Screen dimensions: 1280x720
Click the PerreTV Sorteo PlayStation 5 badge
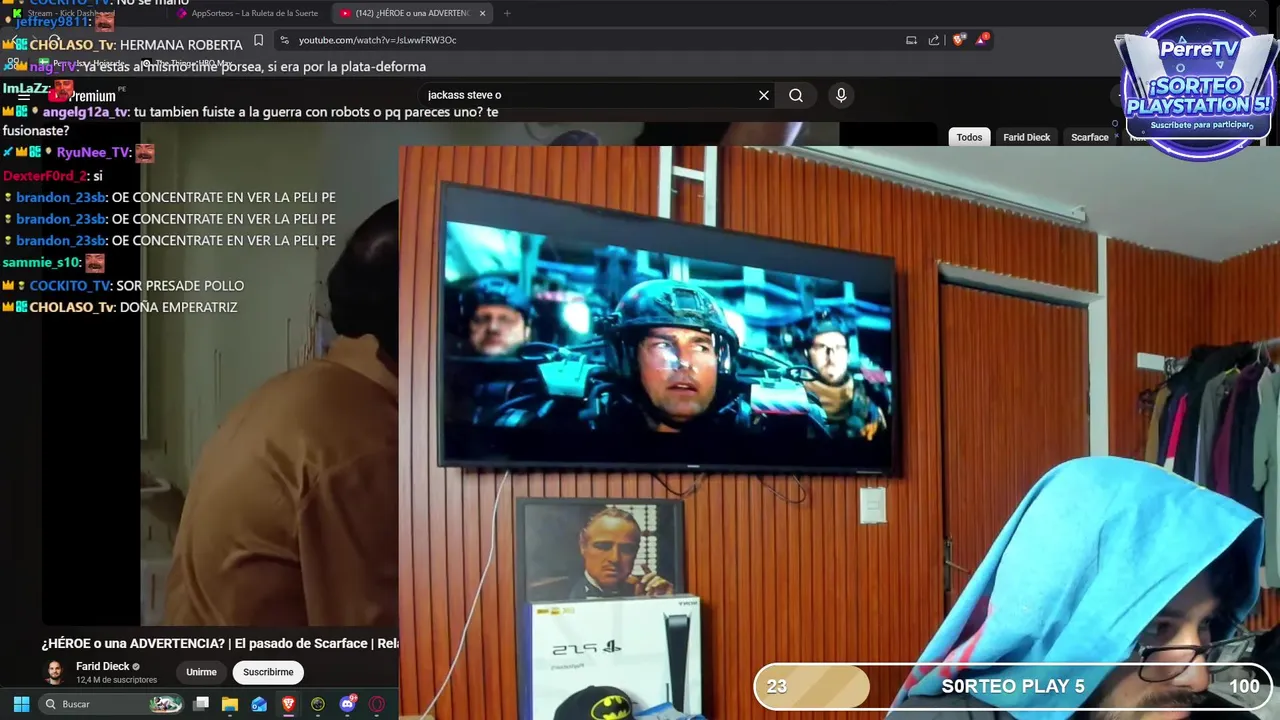pyautogui.click(x=1198, y=87)
